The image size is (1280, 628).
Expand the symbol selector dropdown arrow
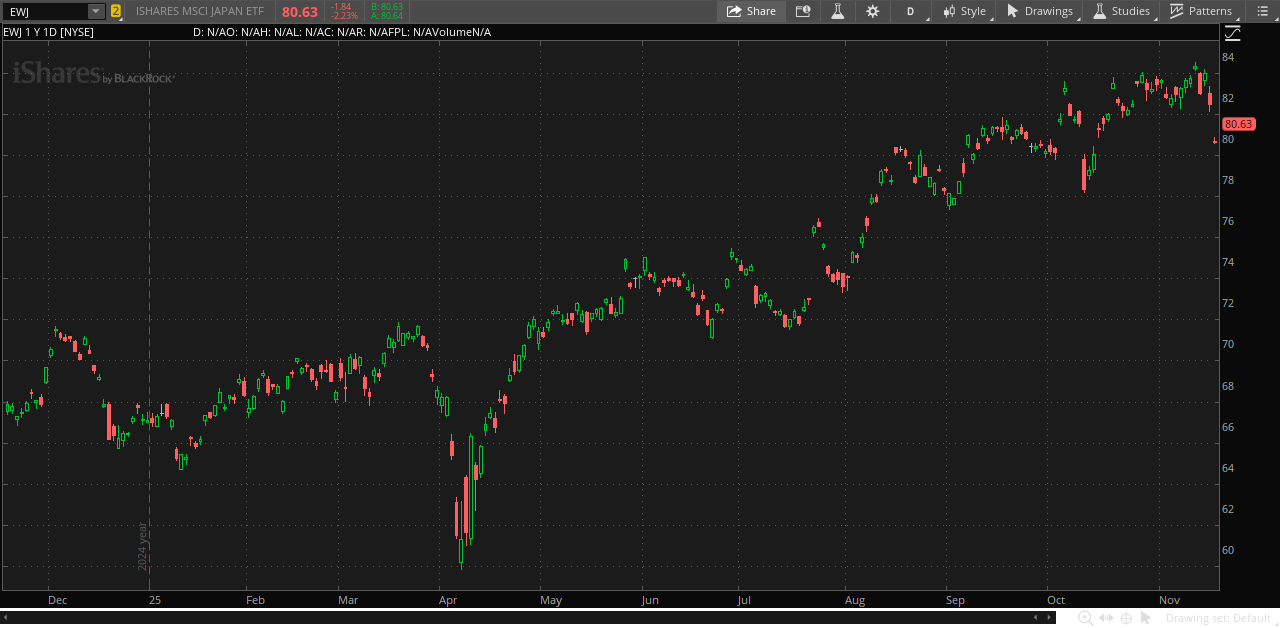[x=96, y=11]
